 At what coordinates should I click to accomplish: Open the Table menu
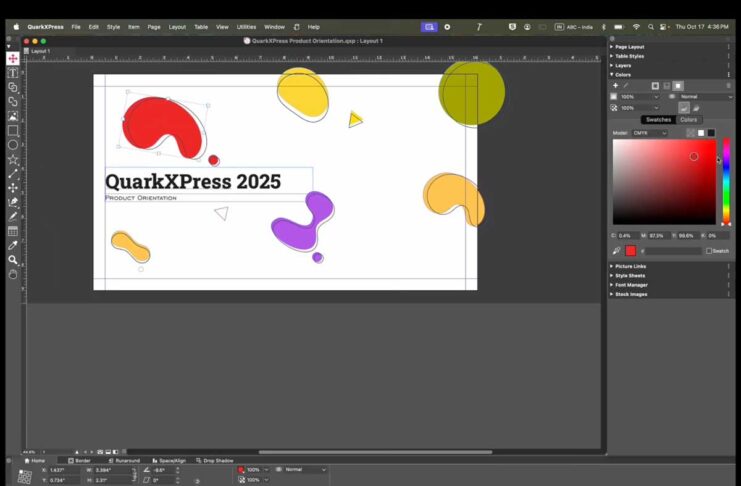(x=201, y=27)
